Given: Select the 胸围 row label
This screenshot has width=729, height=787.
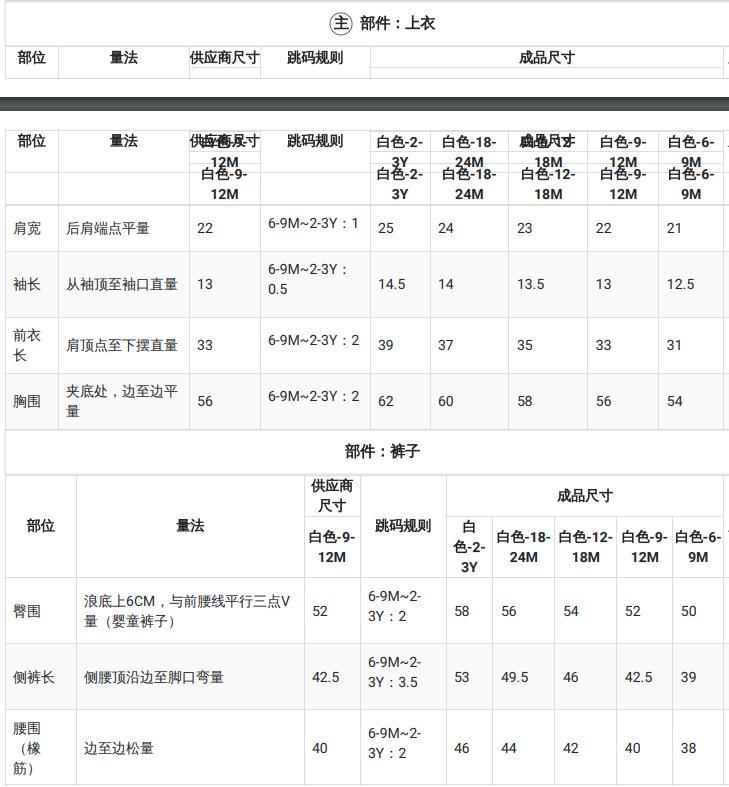Looking at the screenshot, I should [28, 401].
